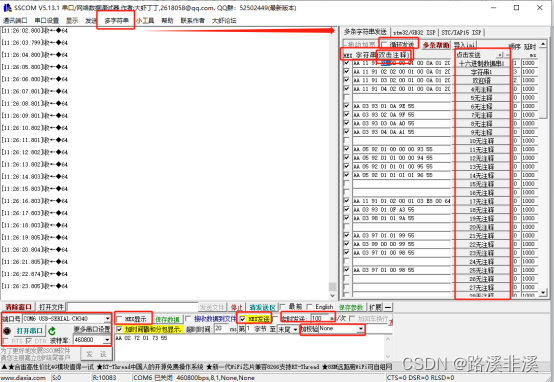Open the 帮助 menu

(x=167, y=20)
